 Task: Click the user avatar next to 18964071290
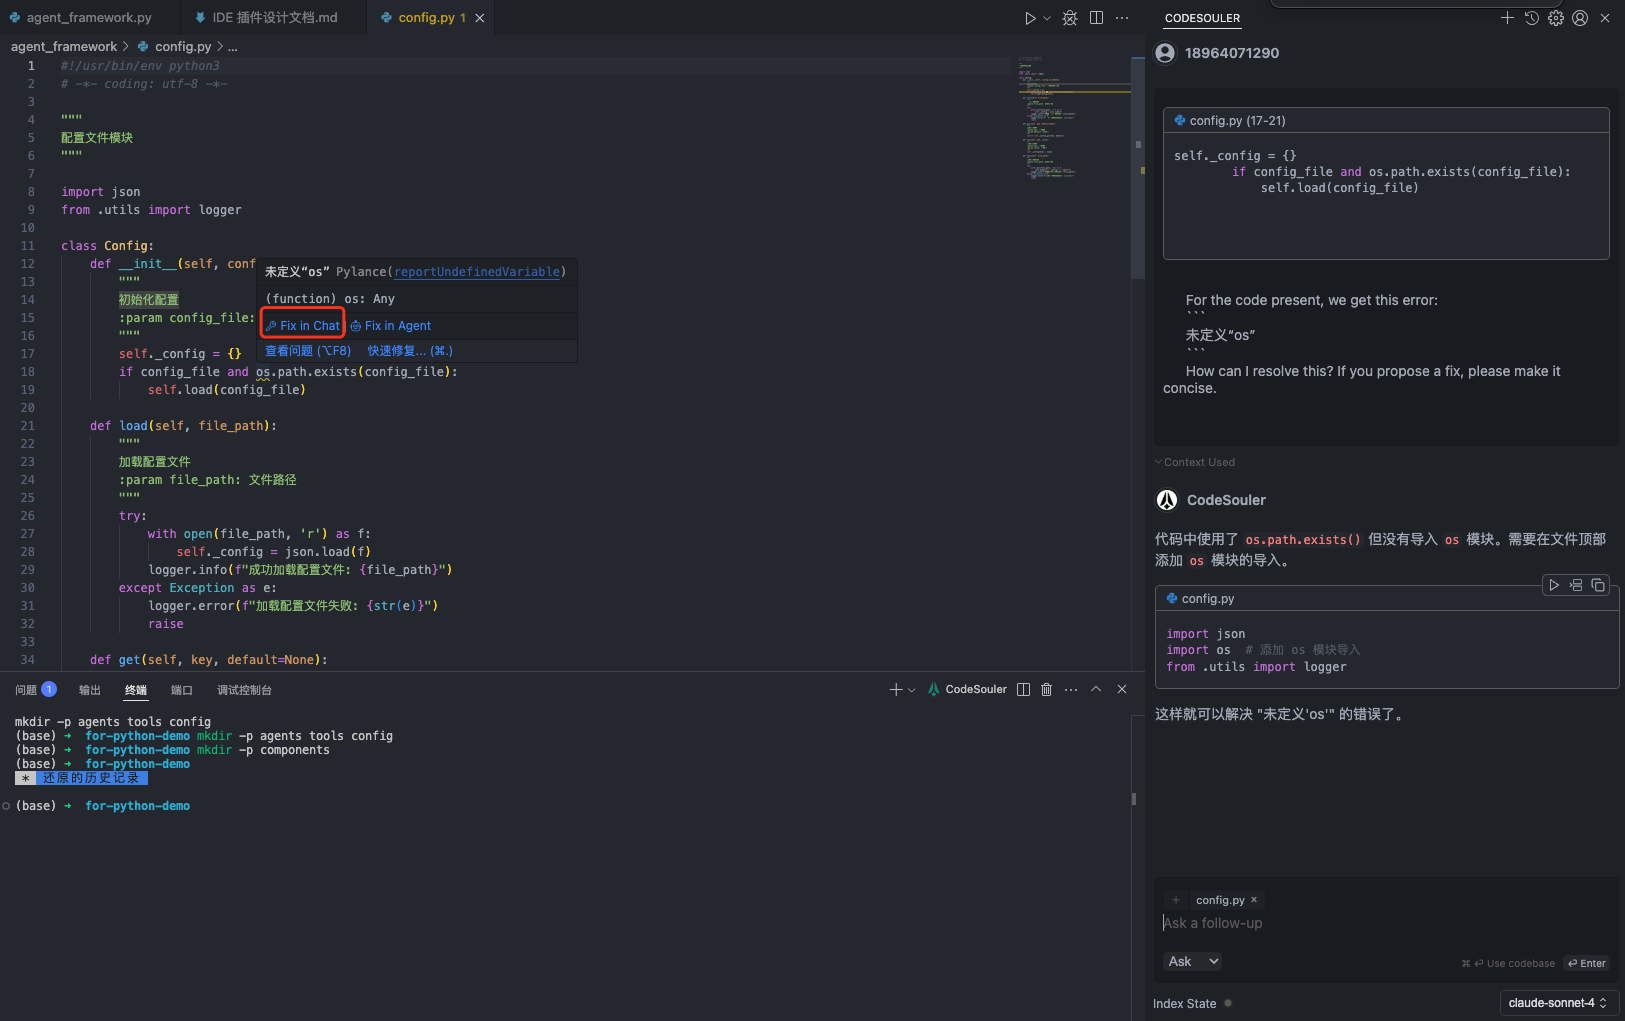[x=1165, y=53]
